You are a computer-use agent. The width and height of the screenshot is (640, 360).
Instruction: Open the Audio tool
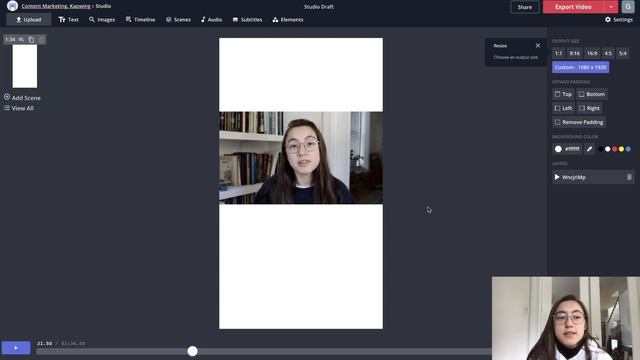click(x=211, y=20)
